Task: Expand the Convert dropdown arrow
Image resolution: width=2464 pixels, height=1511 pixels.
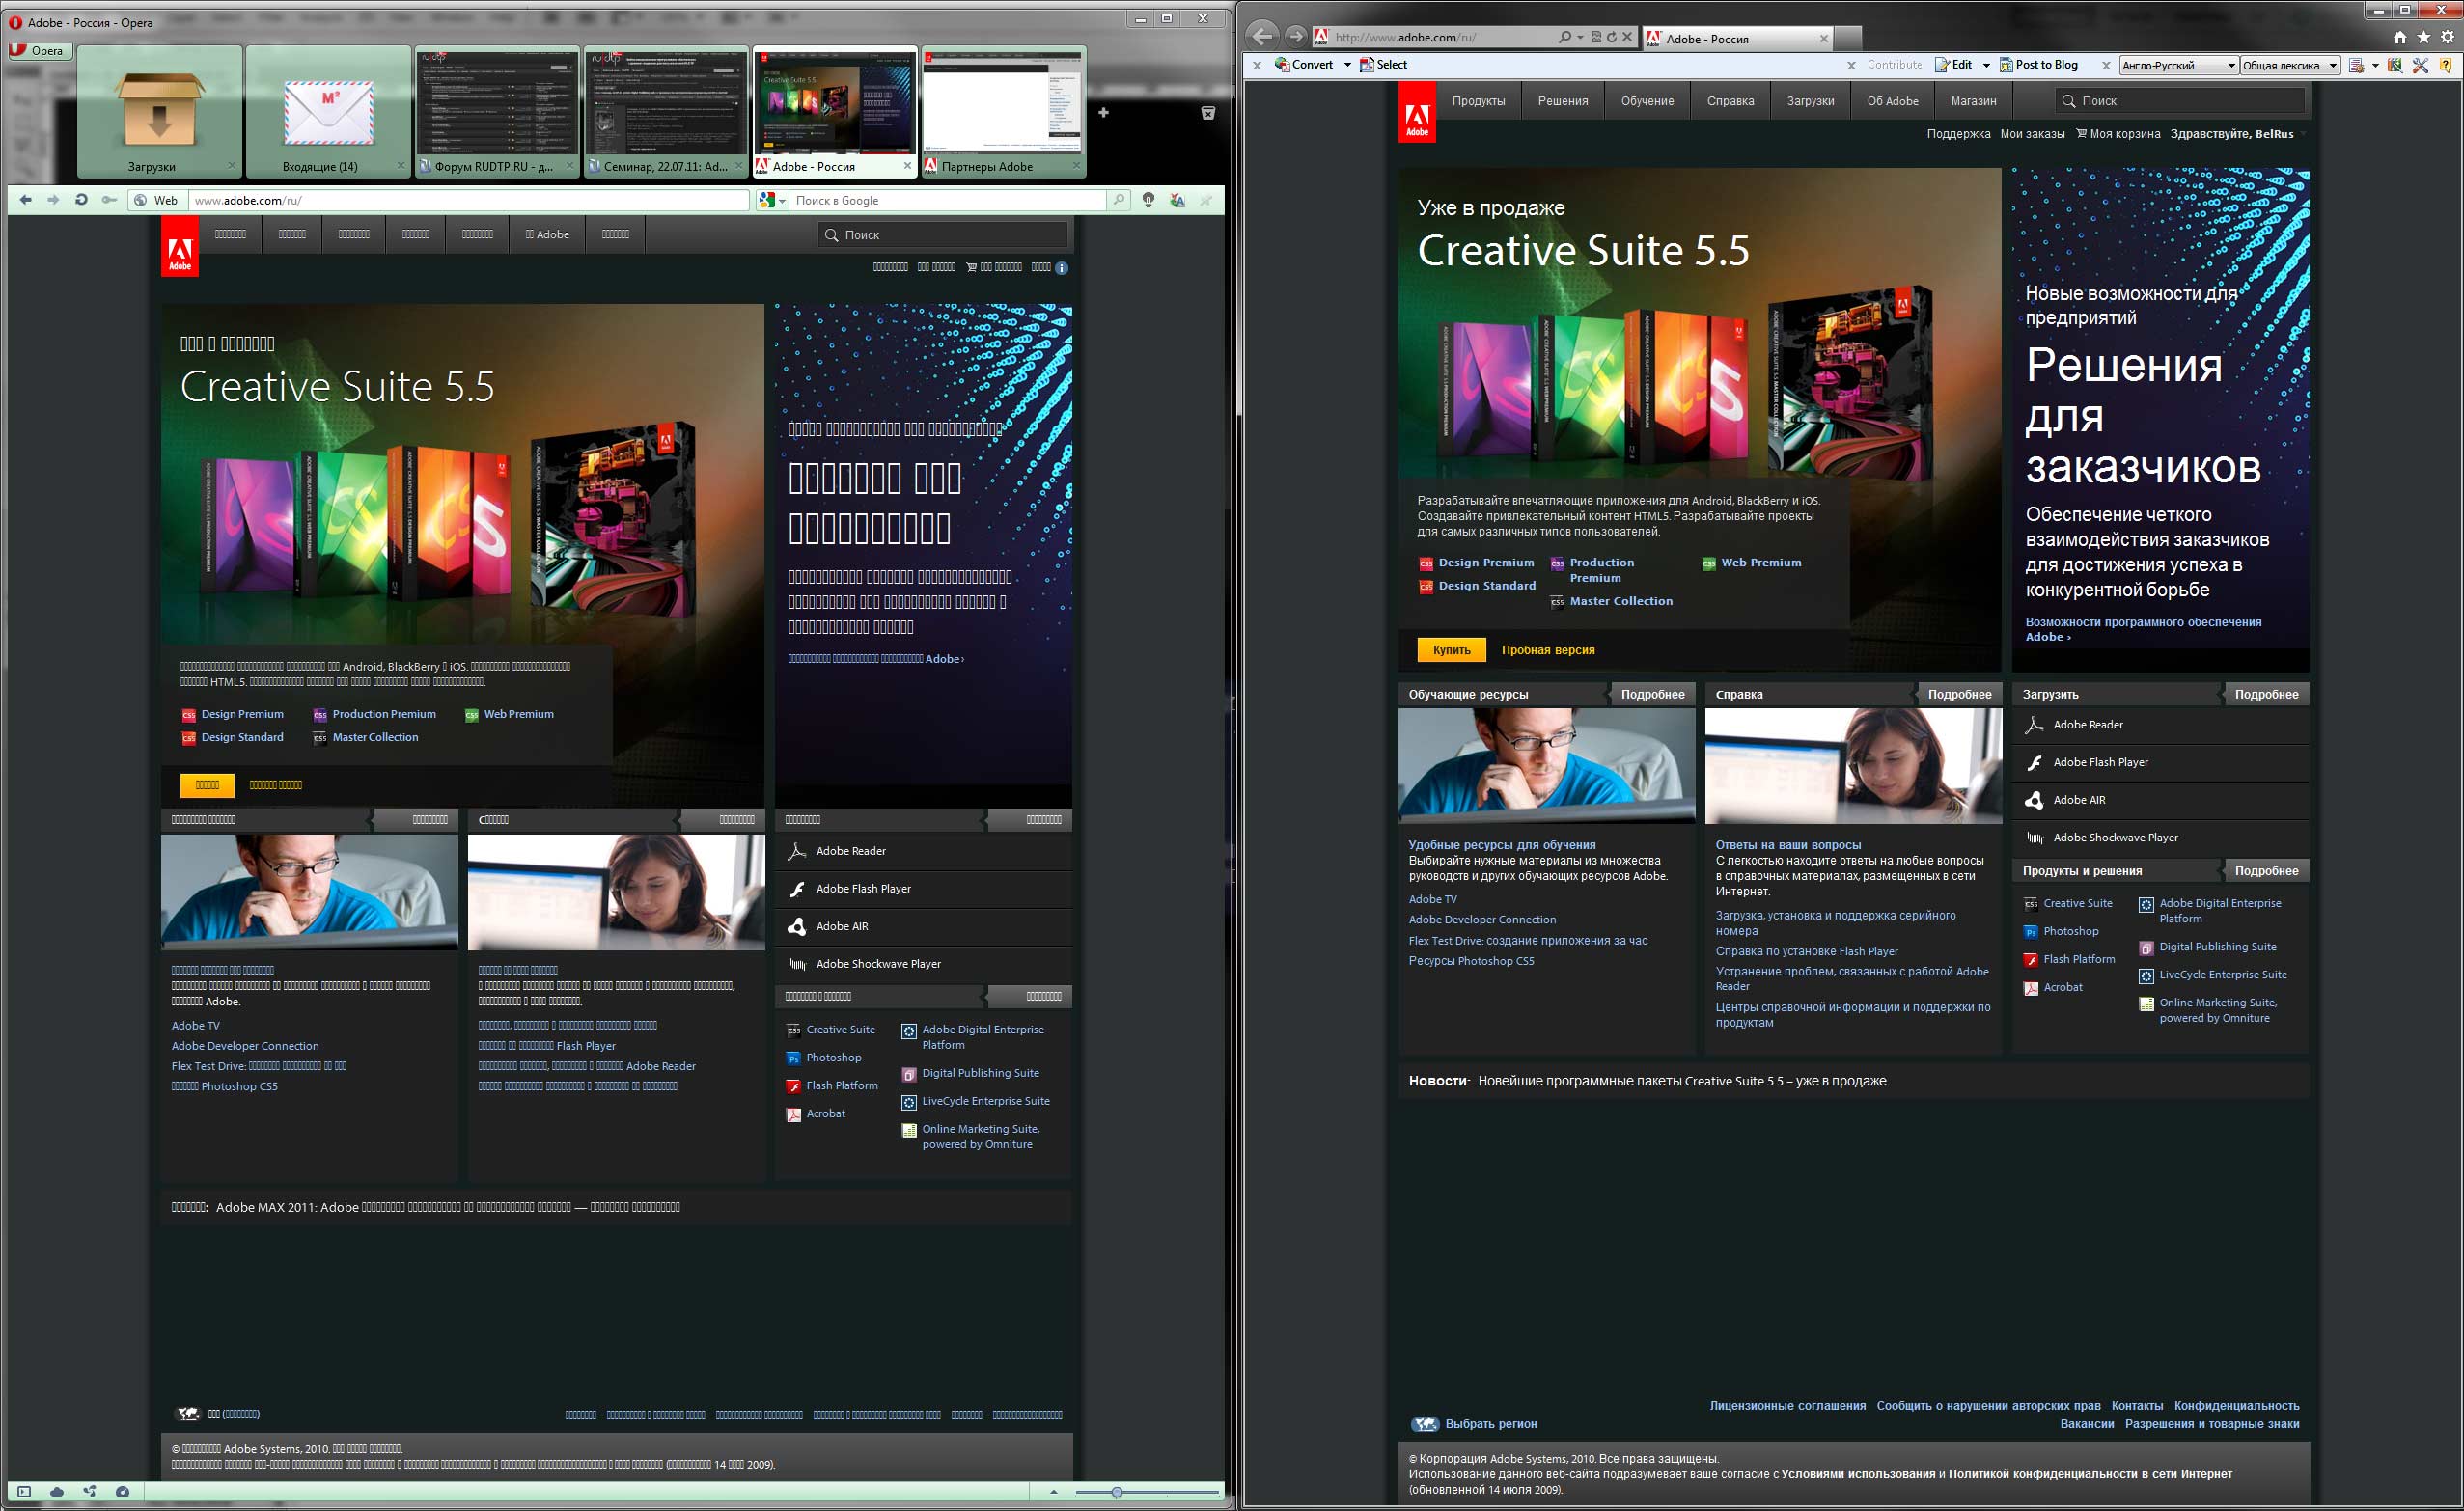Action: (x=1347, y=65)
